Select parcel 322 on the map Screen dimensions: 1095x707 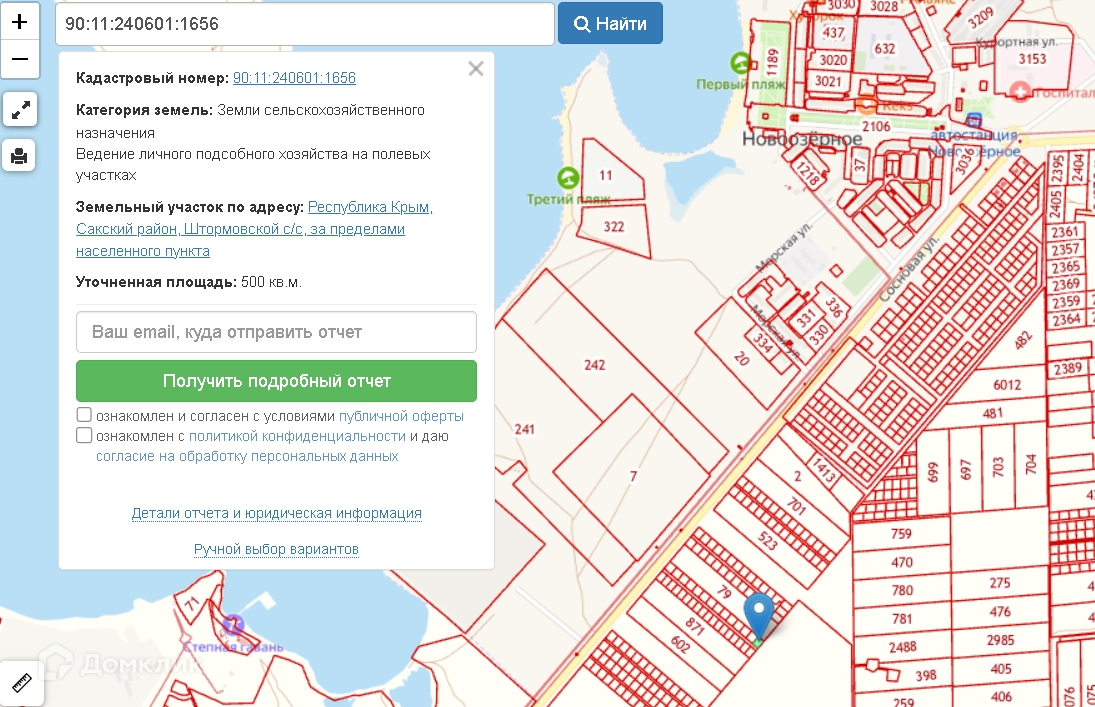(x=614, y=227)
